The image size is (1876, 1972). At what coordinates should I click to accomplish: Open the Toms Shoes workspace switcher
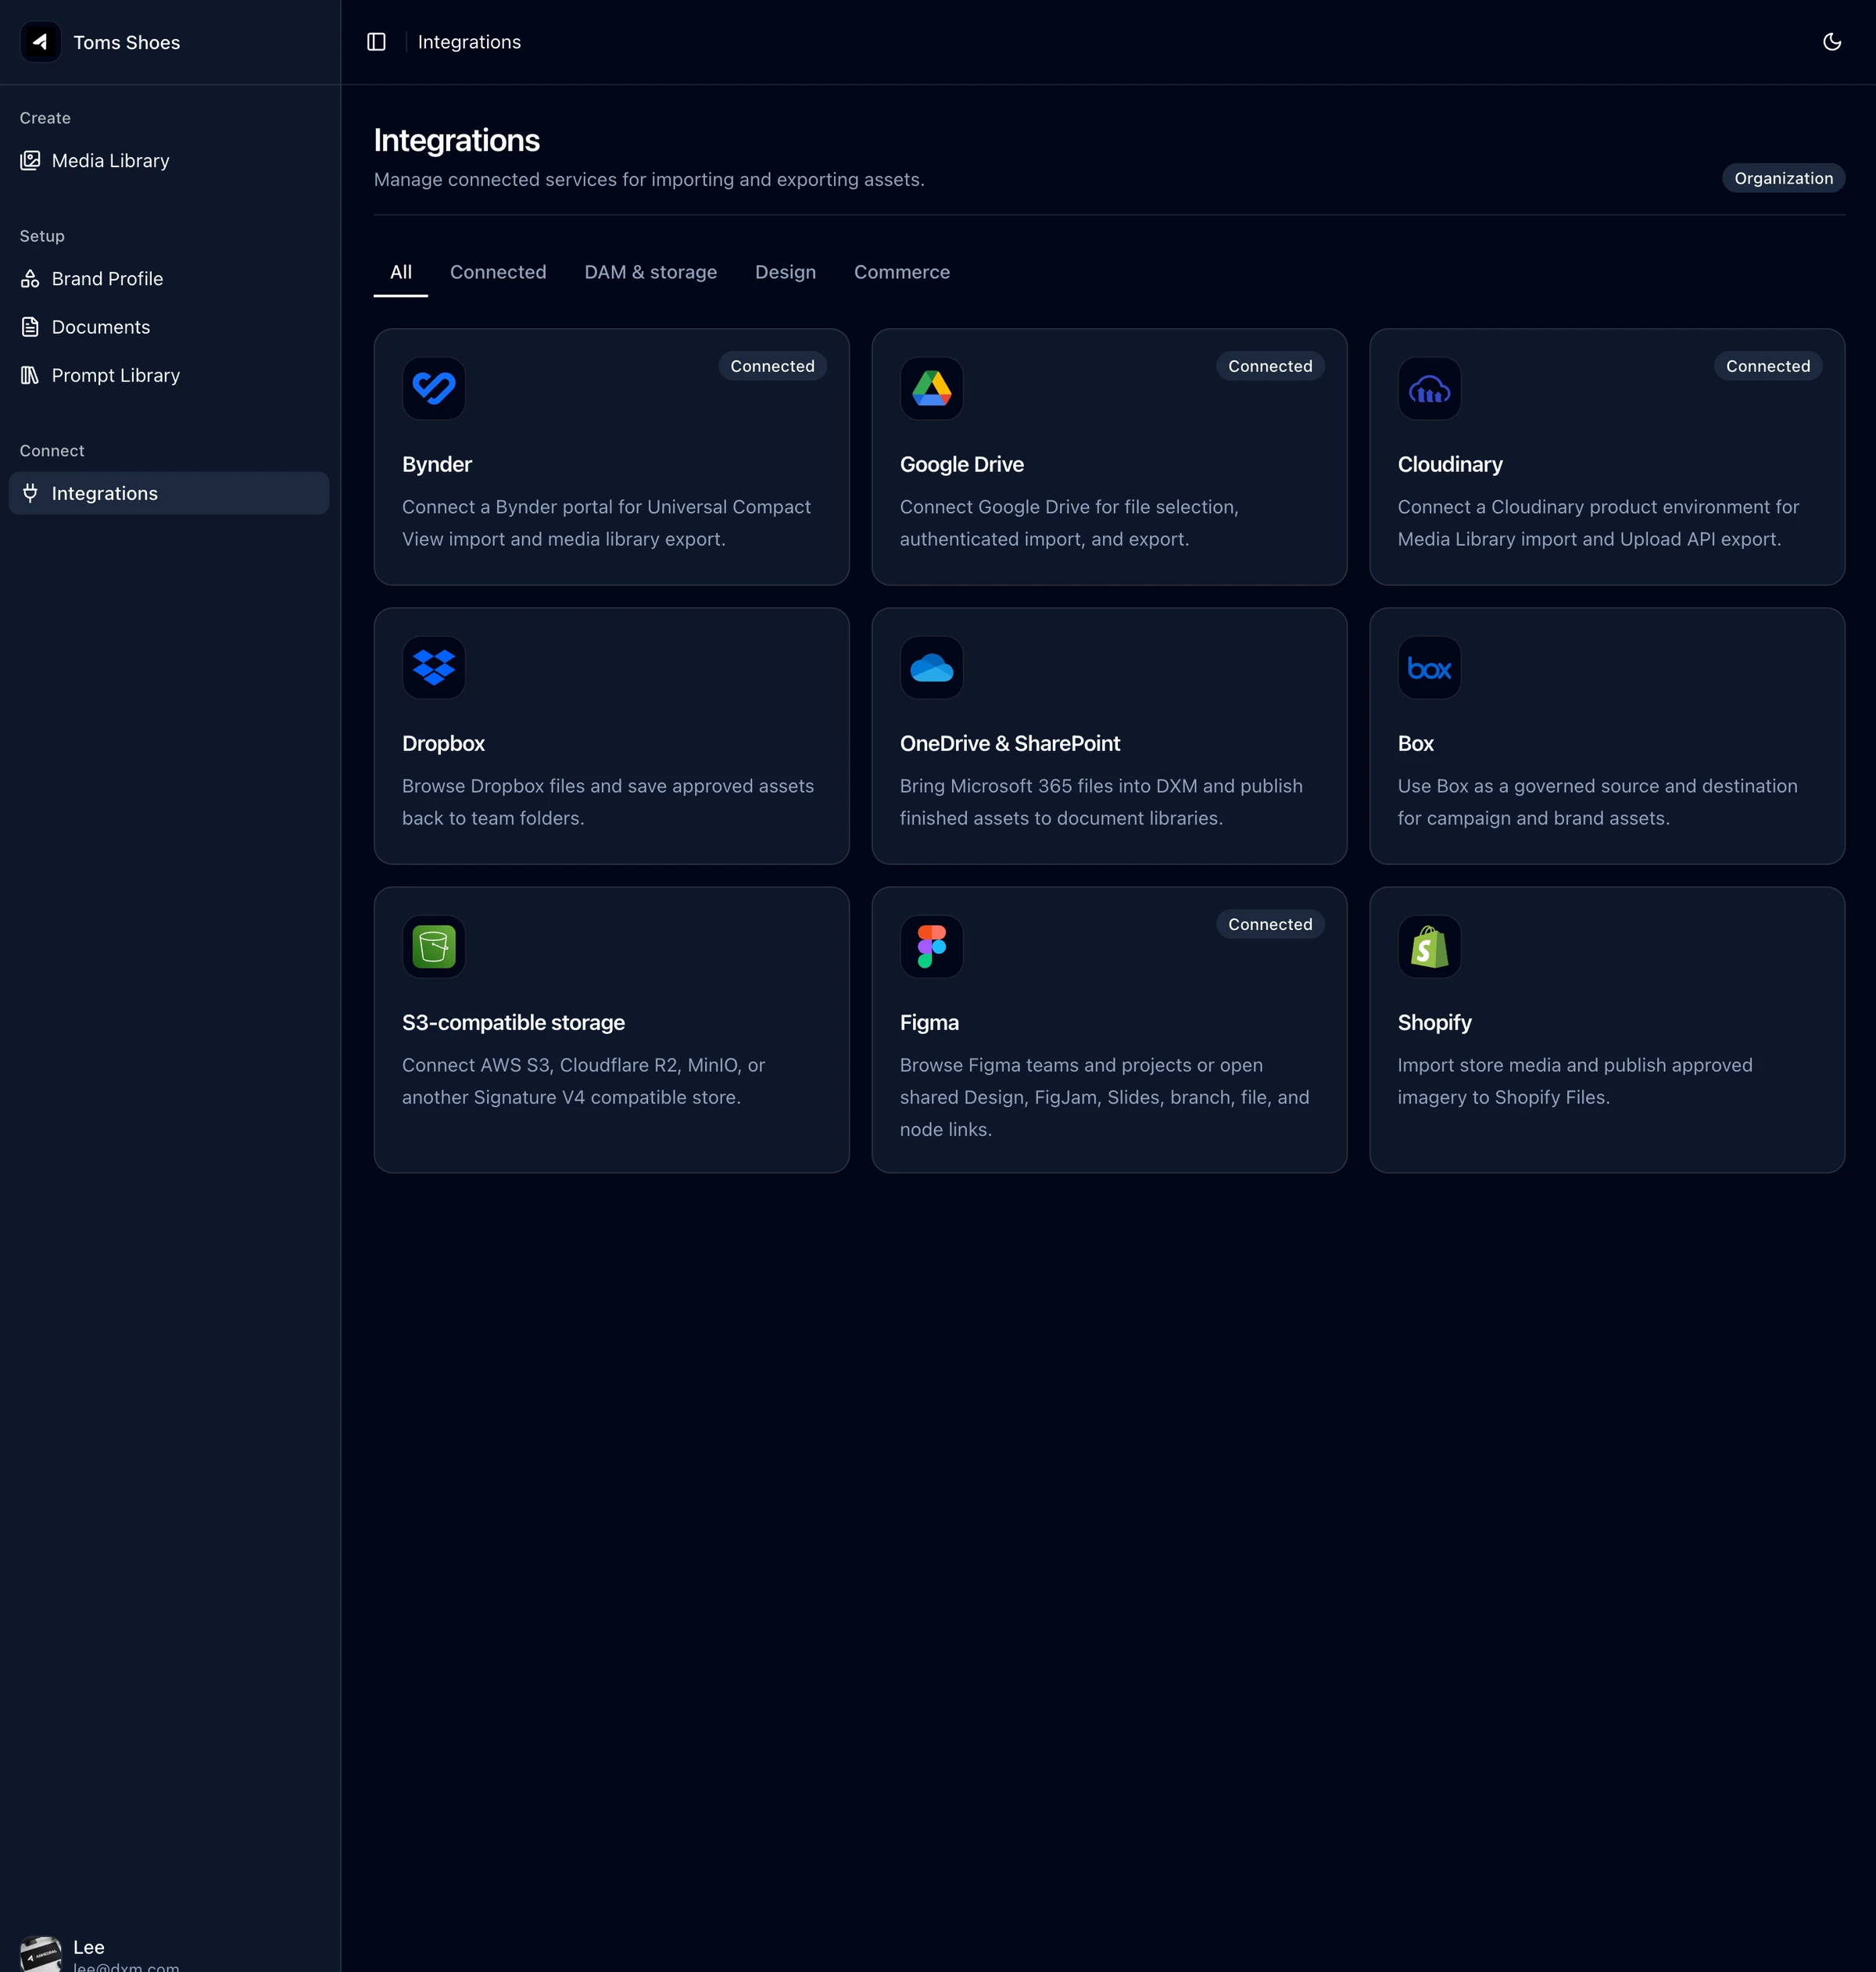coord(169,42)
